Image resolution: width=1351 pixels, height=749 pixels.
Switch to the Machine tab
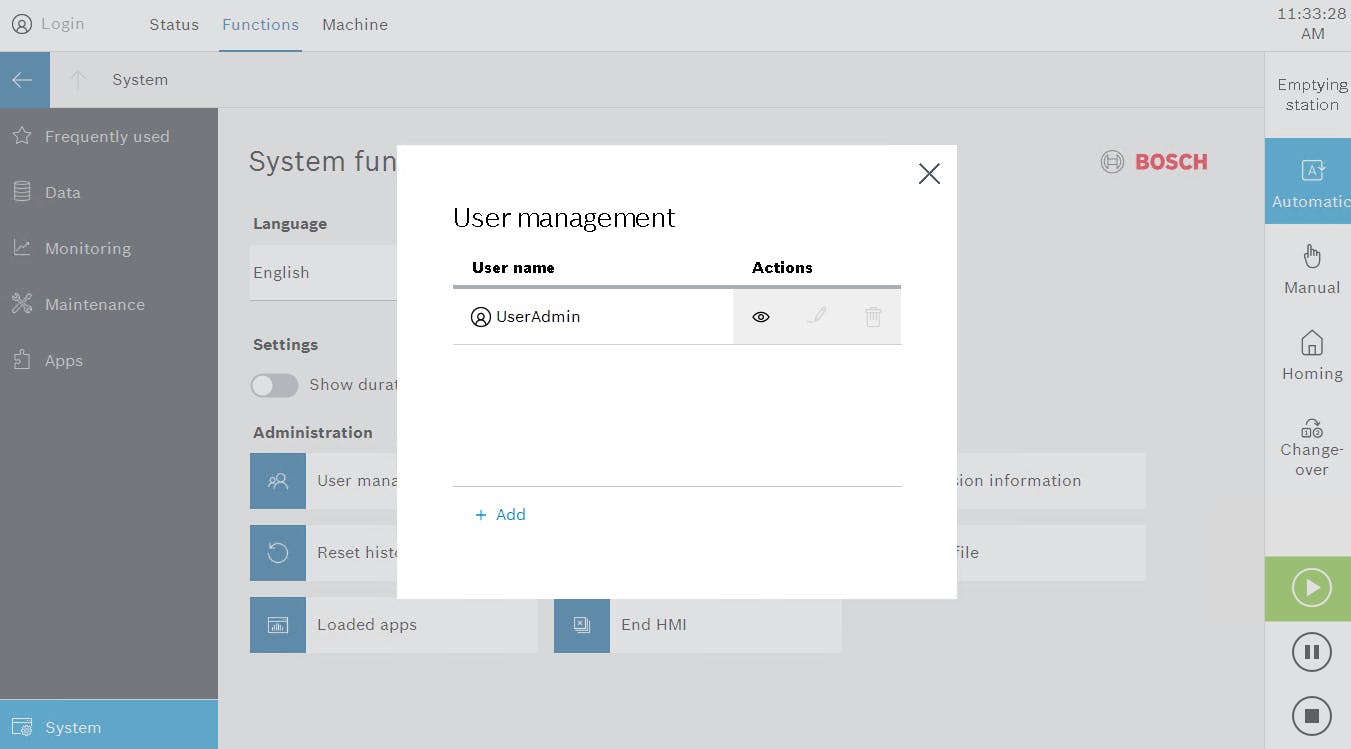(355, 25)
